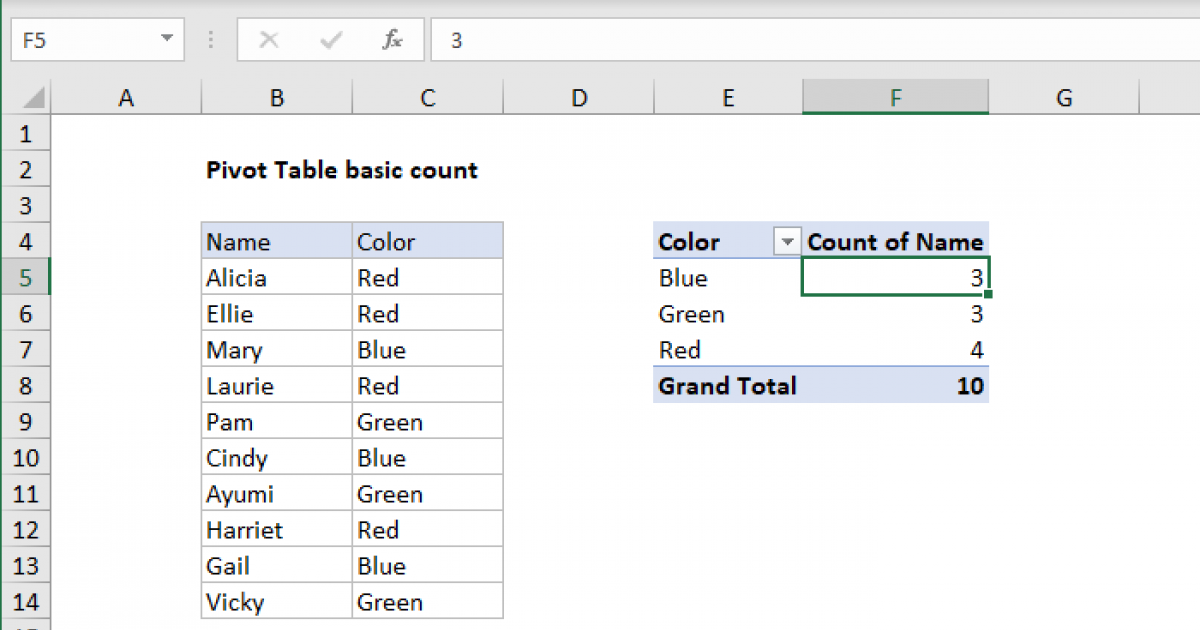This screenshot has height=630, width=1200.
Task: Select the cell containing 'Alicia'
Action: (277, 278)
